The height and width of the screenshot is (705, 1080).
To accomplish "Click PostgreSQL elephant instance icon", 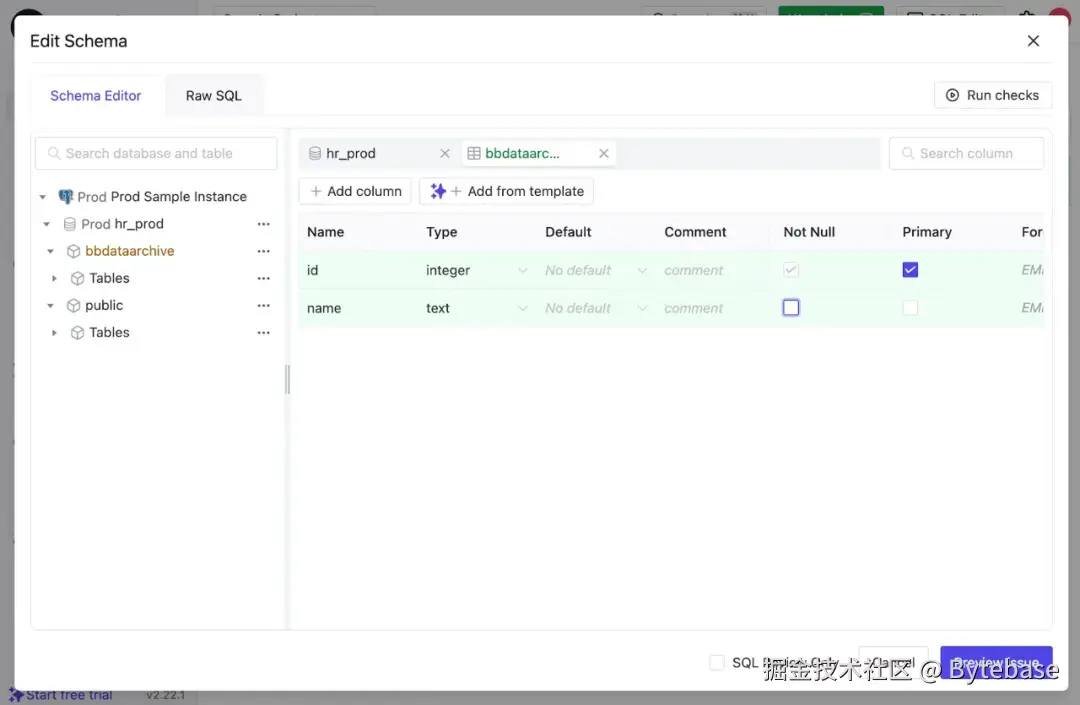I will pyautogui.click(x=65, y=197).
